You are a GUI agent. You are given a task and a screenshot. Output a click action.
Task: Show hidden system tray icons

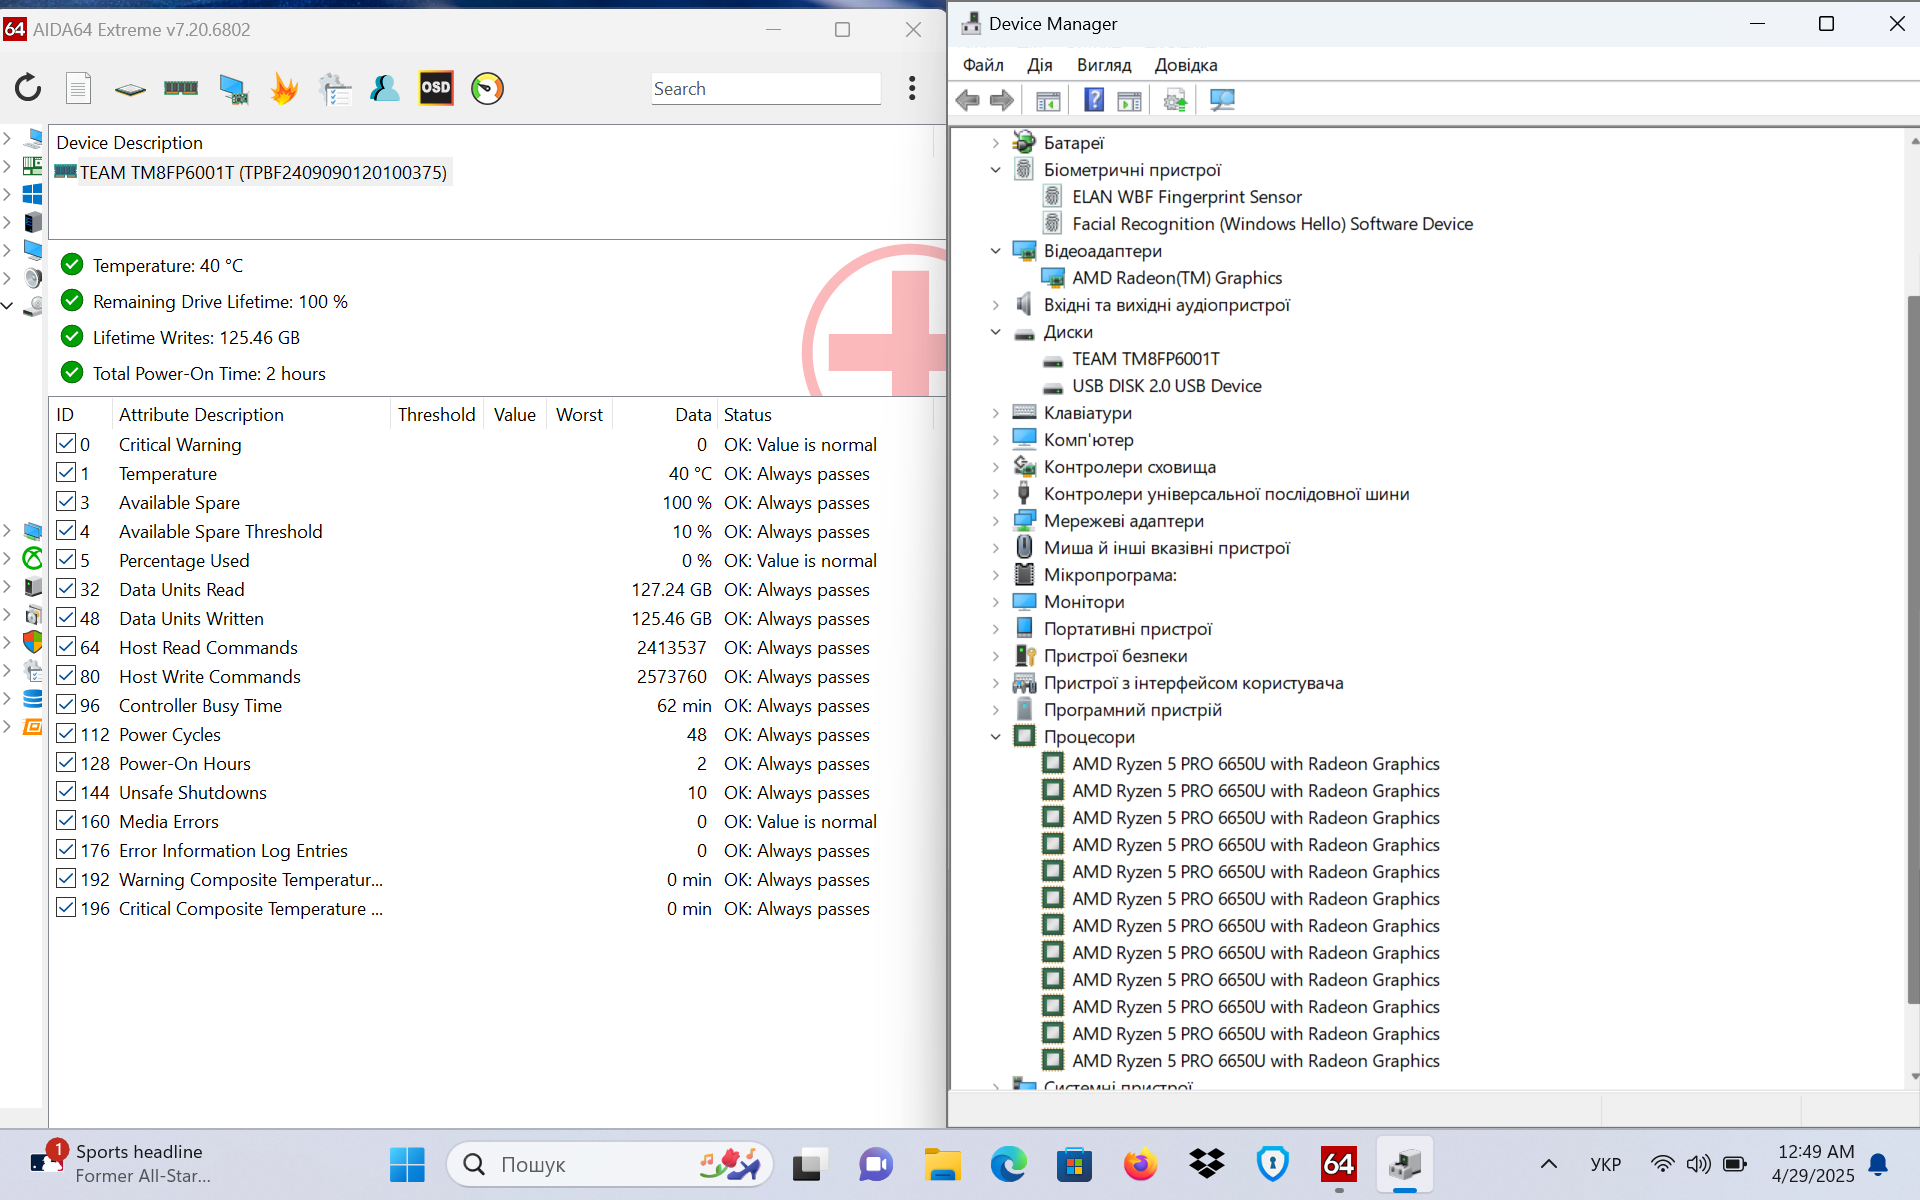(1548, 1164)
